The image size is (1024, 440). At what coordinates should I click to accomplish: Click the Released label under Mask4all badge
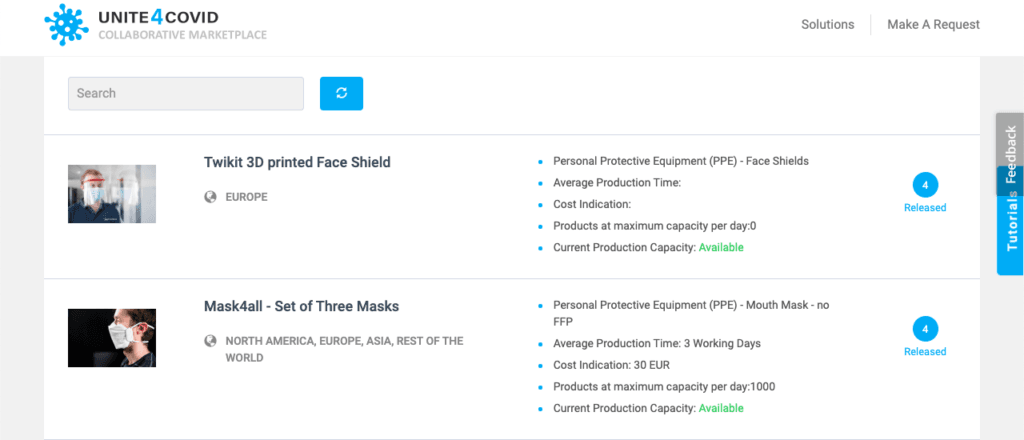point(925,352)
